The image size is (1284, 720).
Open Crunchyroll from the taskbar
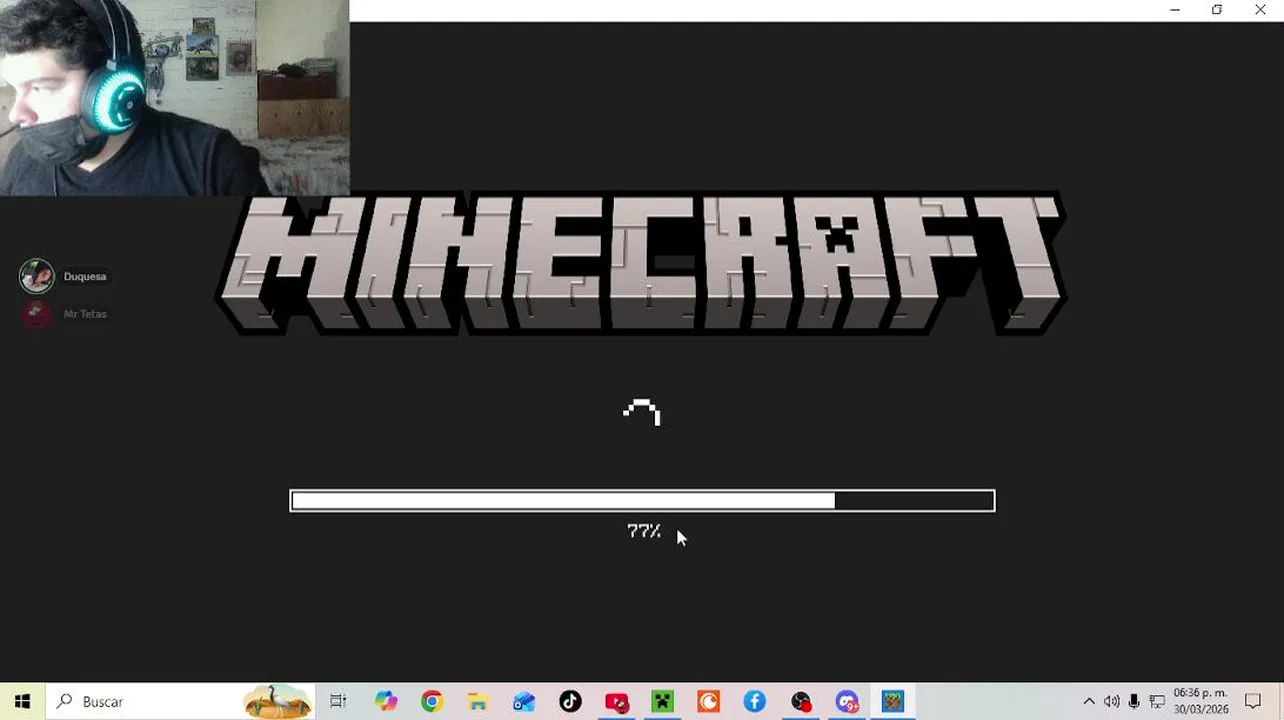click(x=709, y=701)
